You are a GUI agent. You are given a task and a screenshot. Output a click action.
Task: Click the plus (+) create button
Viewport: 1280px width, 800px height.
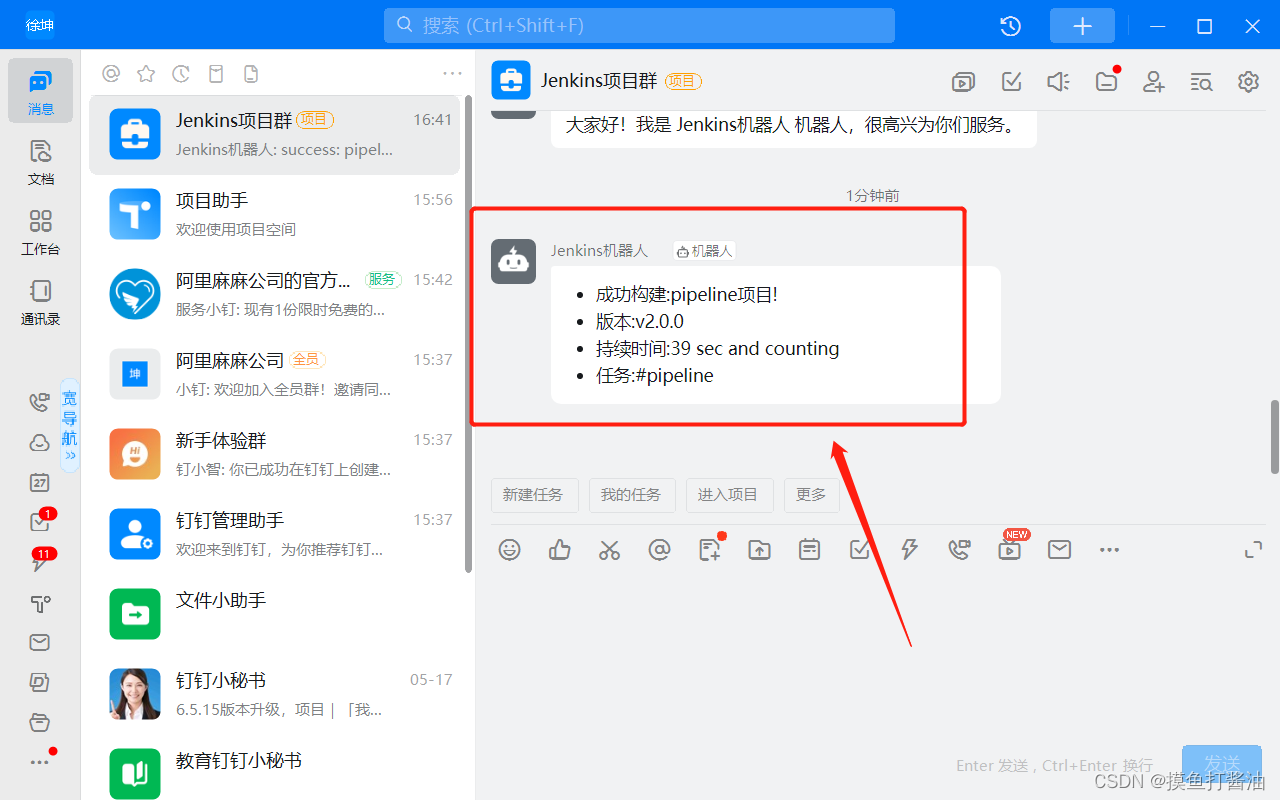pos(1082,26)
